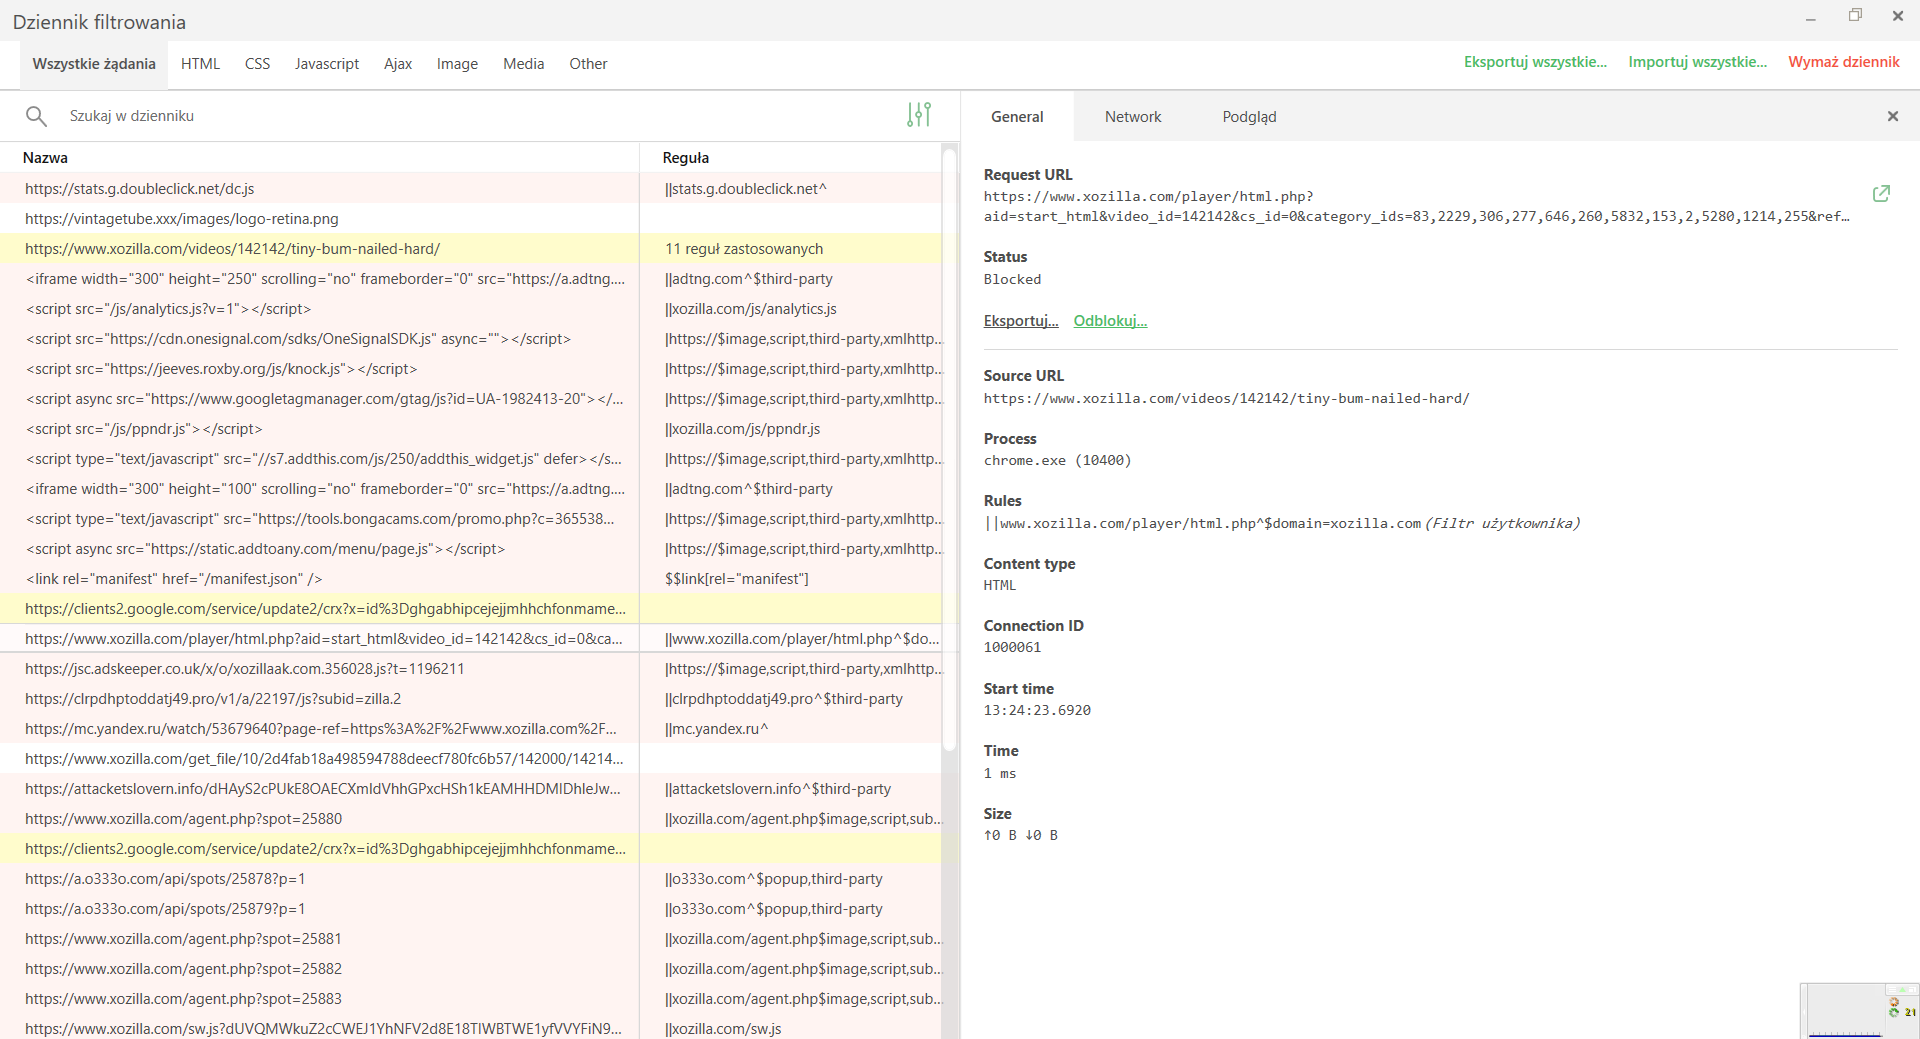
Task: Click the hamburger menu in the traffic widget
Action: tap(1892, 990)
